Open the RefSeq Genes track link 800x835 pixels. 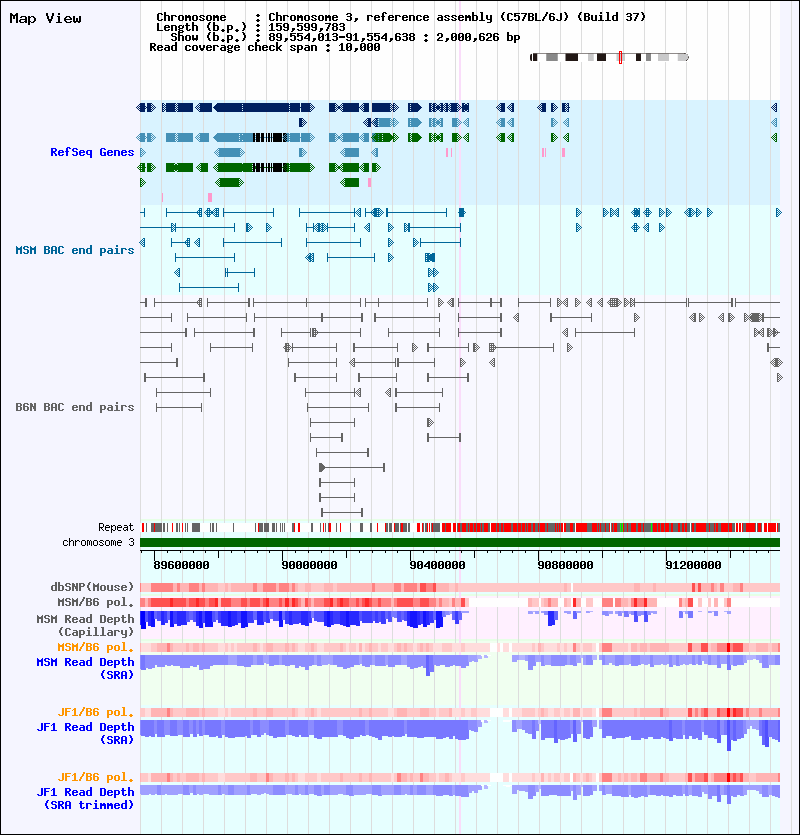coord(92,152)
